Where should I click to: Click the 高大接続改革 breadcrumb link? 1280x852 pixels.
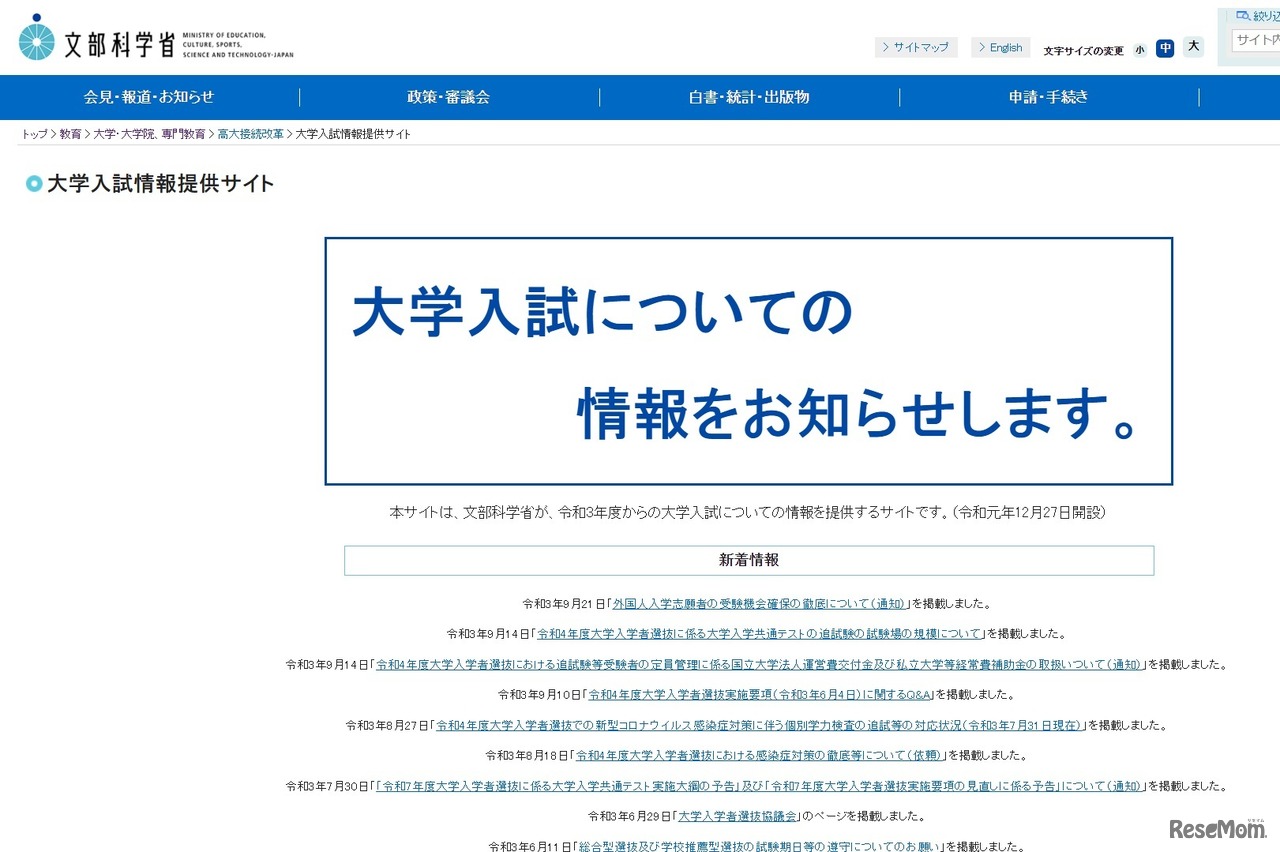tap(251, 133)
